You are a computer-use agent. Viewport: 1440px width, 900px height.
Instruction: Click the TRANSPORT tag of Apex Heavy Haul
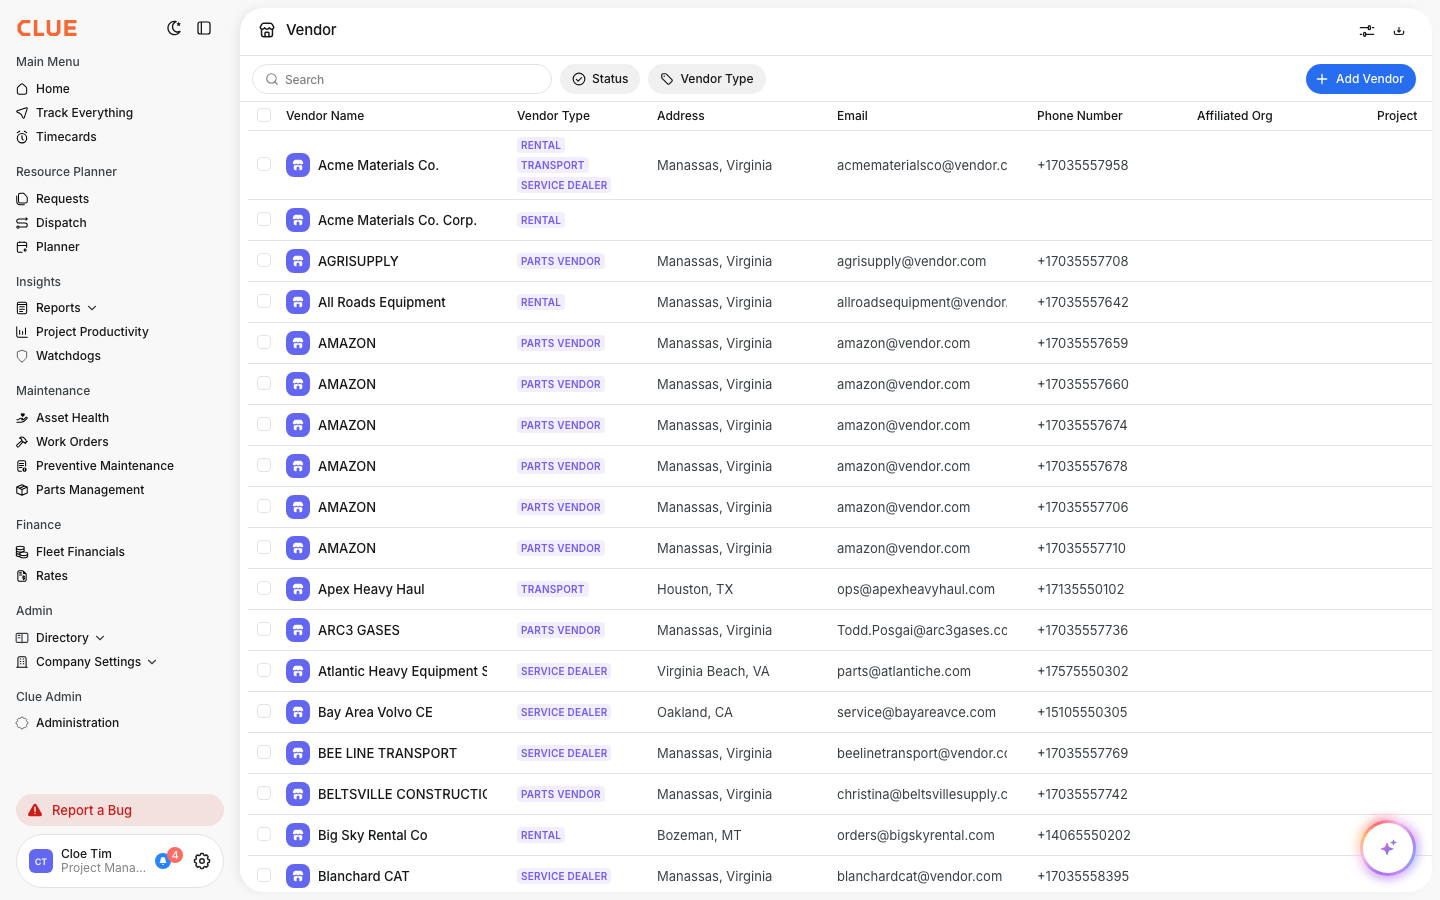pos(552,589)
